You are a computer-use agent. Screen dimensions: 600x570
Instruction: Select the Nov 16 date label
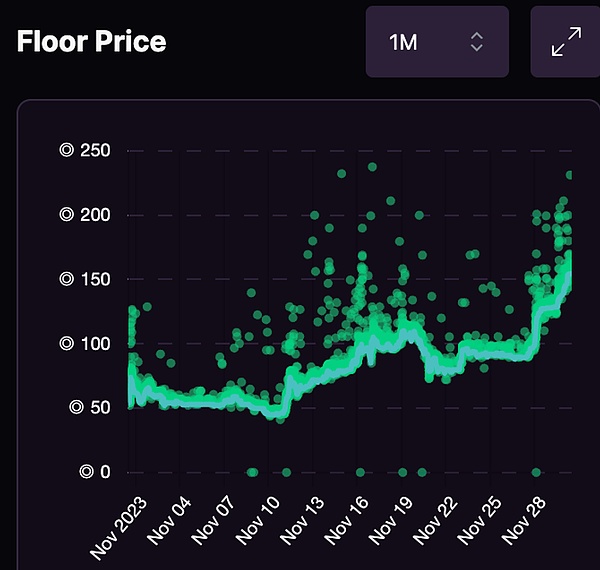pyautogui.click(x=348, y=518)
